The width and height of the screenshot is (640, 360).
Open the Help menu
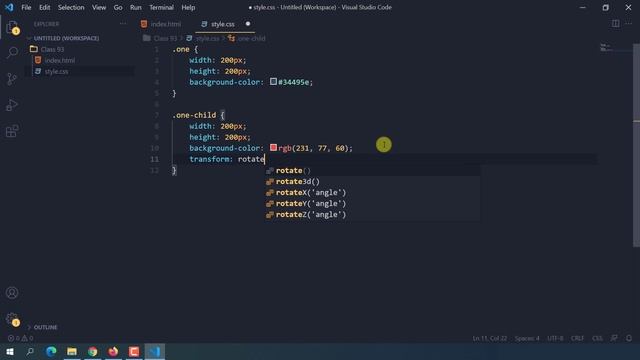pos(188,7)
